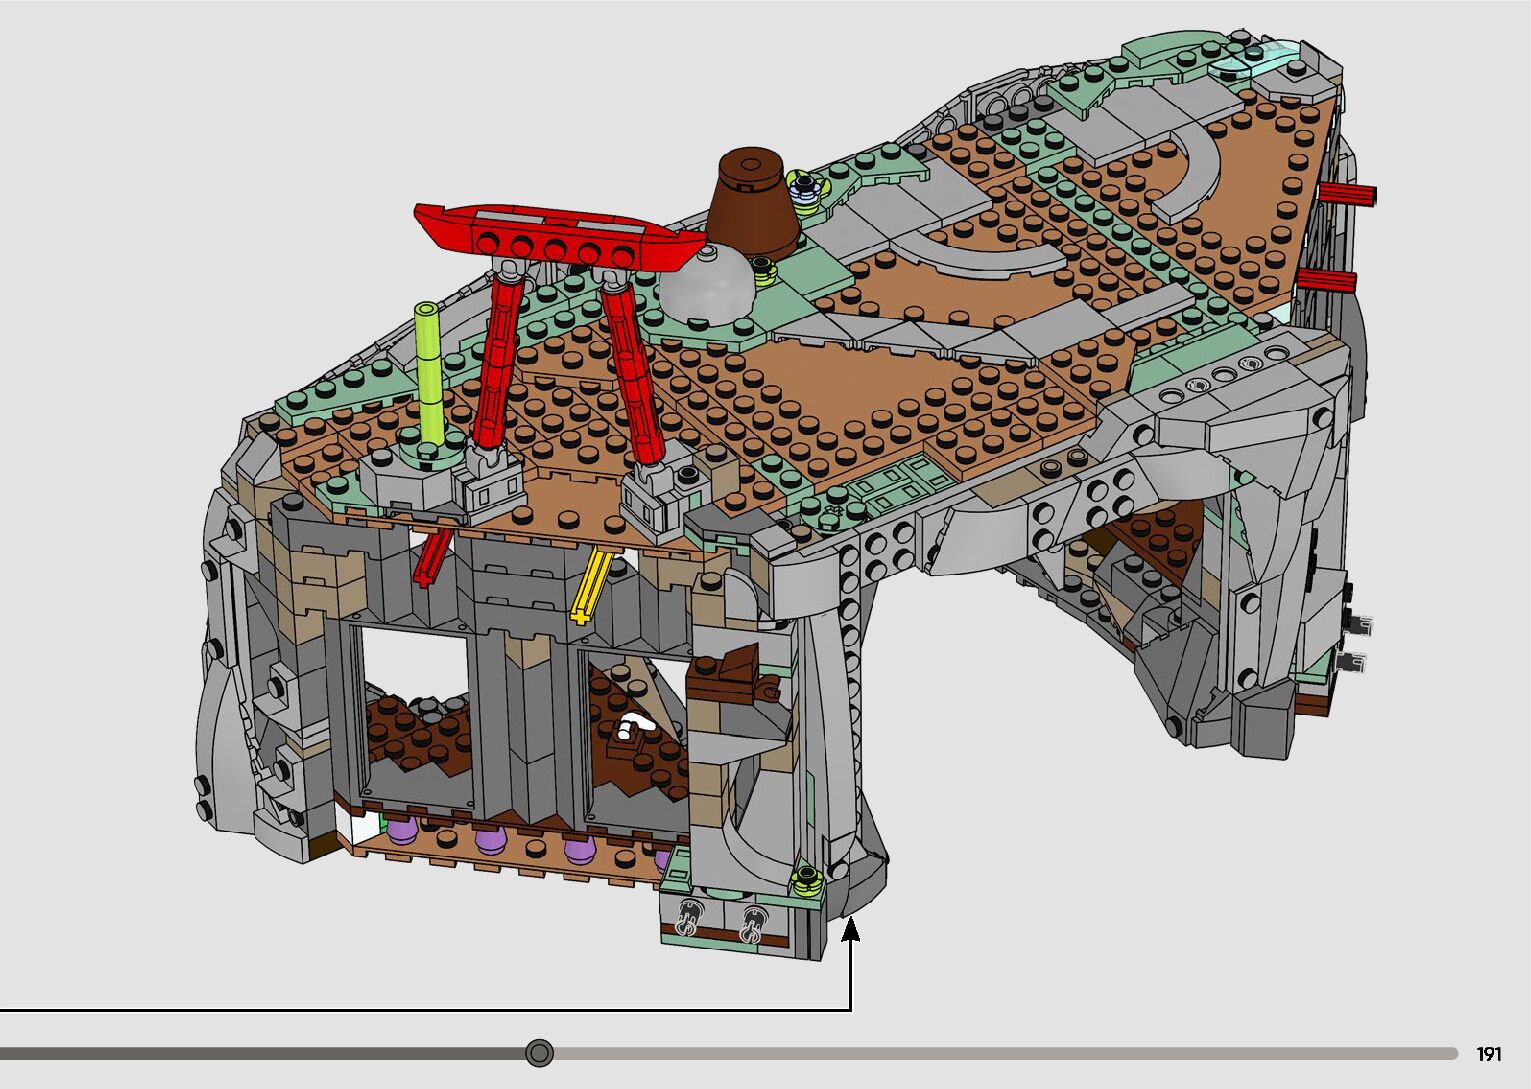The width and height of the screenshot is (1531, 1089).
Task: Click the horizontal callout line at bottom left
Action: (400, 1010)
